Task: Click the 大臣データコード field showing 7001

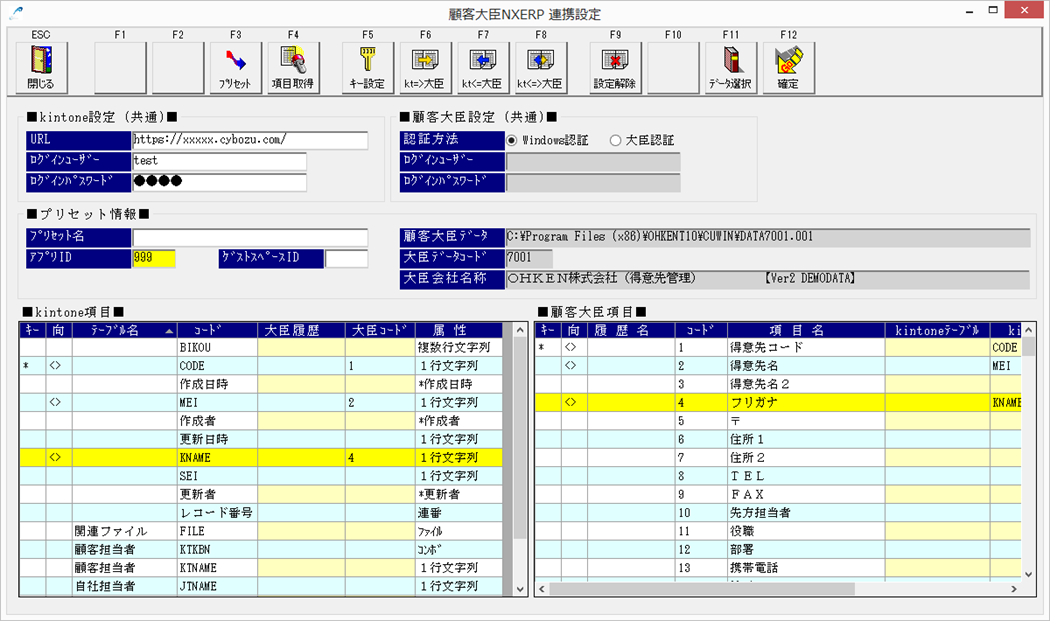Action: [529, 259]
